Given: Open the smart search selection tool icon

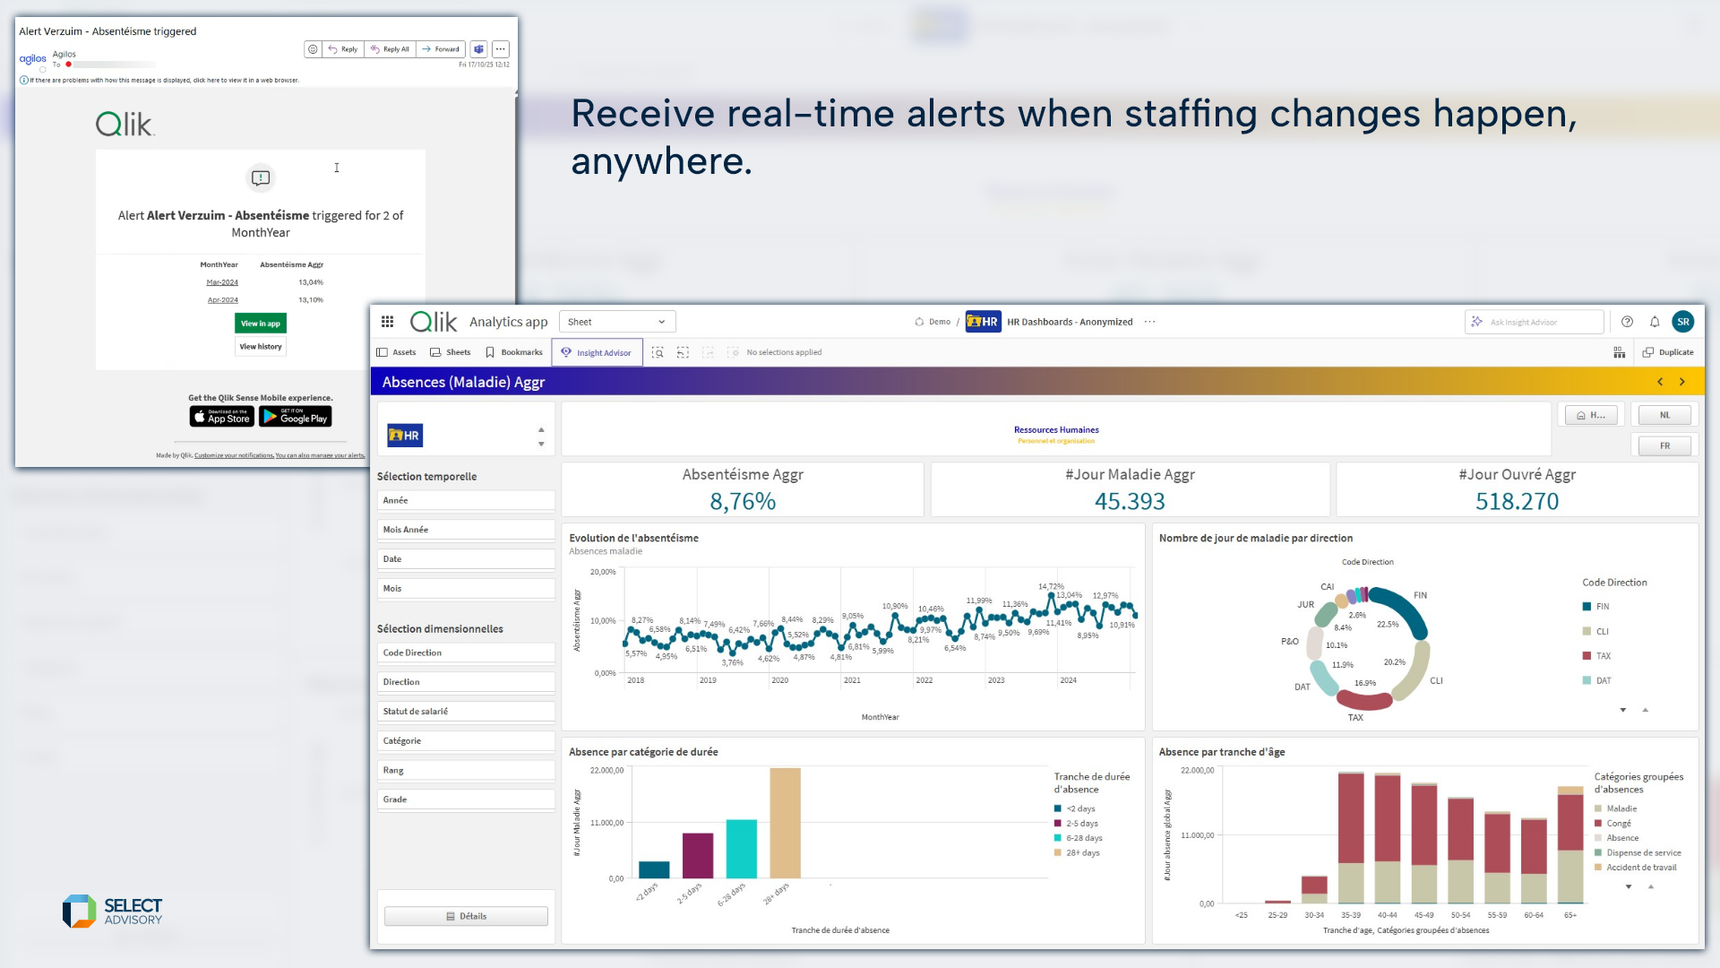Looking at the screenshot, I should tap(658, 352).
